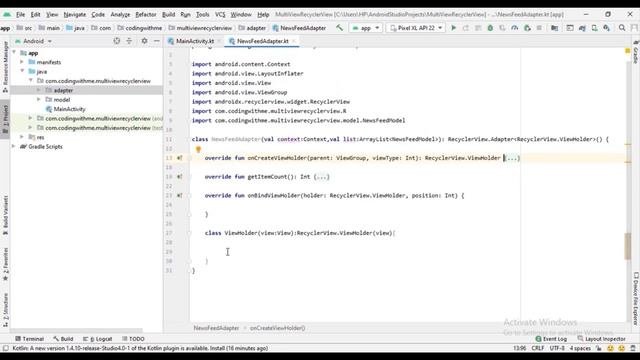The width and height of the screenshot is (640, 360).
Task: Expand the model package
Action: coord(39,100)
